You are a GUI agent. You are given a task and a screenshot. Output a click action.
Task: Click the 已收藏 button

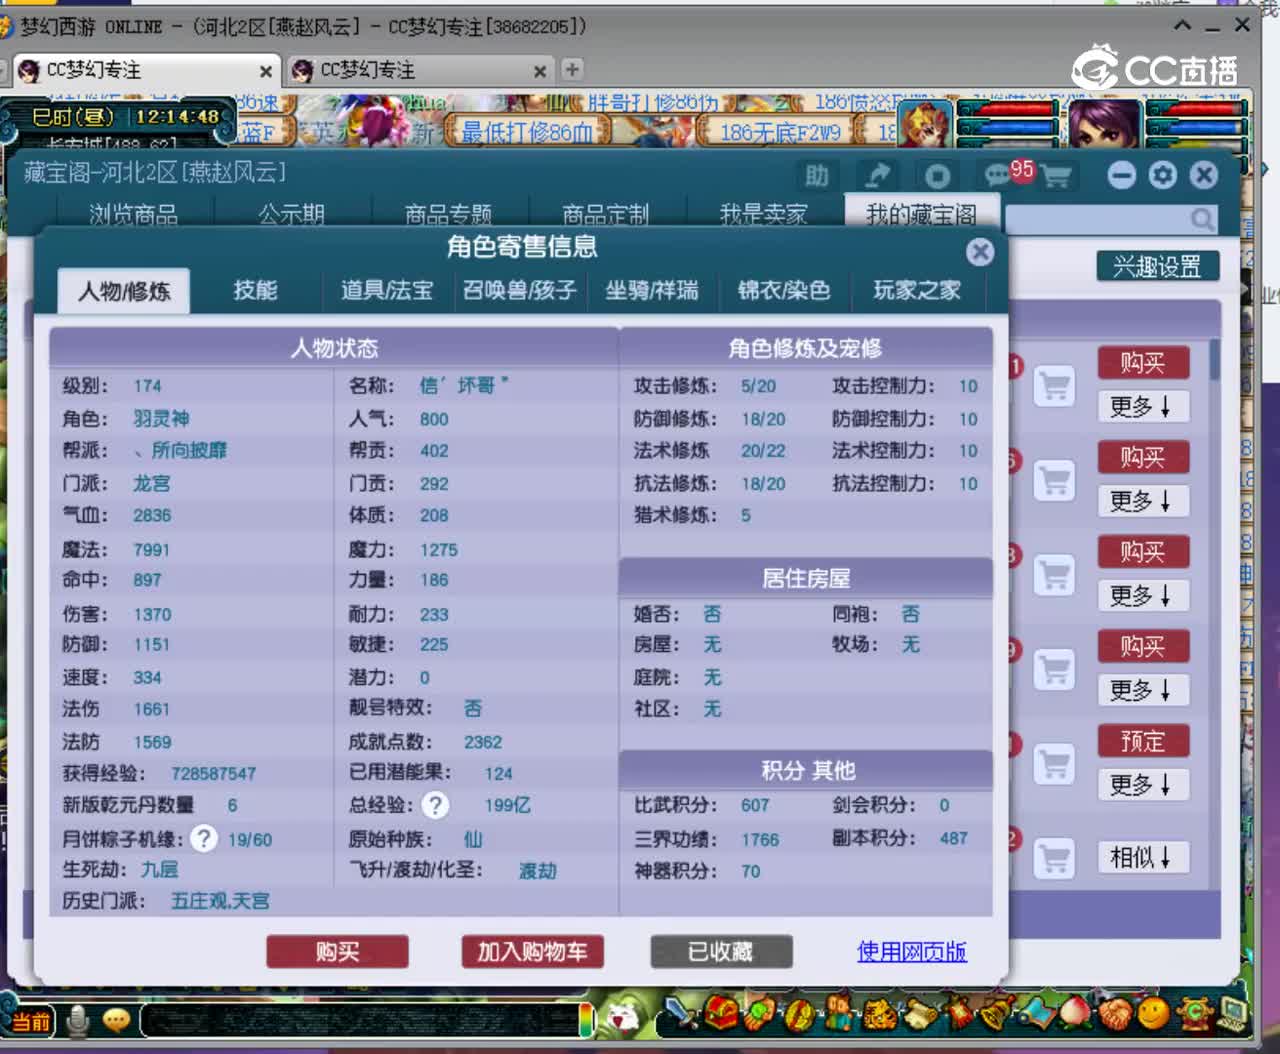coord(721,951)
